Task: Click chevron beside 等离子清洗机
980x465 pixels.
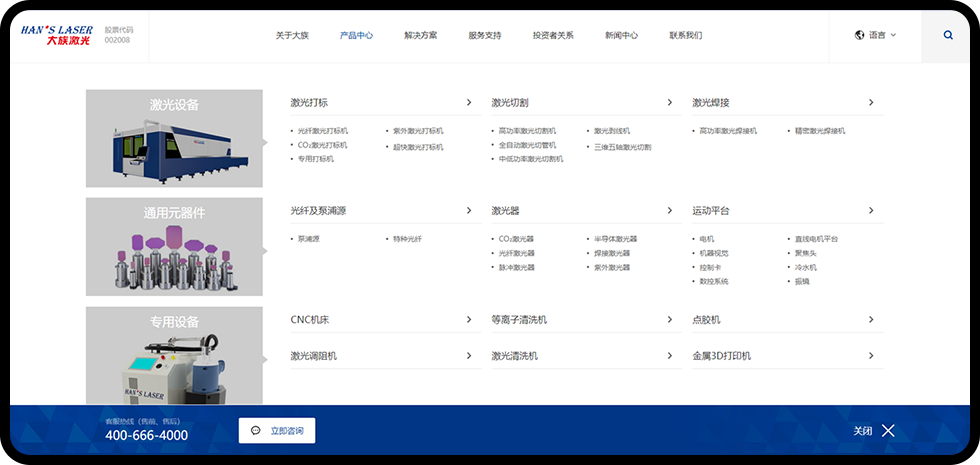Action: (x=670, y=320)
